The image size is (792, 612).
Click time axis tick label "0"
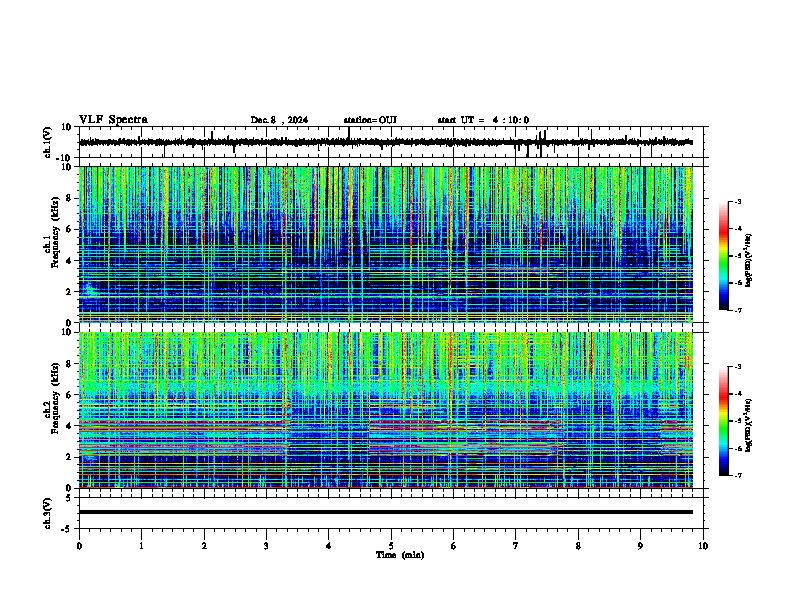point(79,546)
